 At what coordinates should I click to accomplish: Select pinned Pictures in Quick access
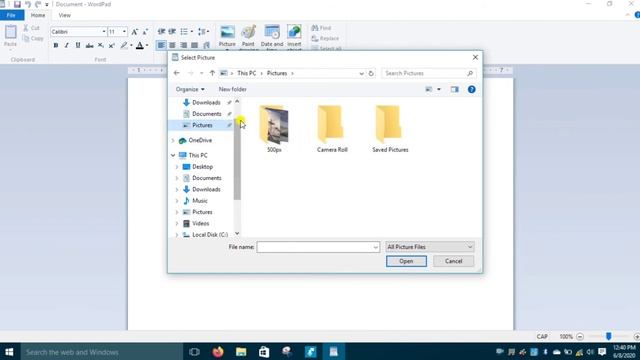(202, 125)
